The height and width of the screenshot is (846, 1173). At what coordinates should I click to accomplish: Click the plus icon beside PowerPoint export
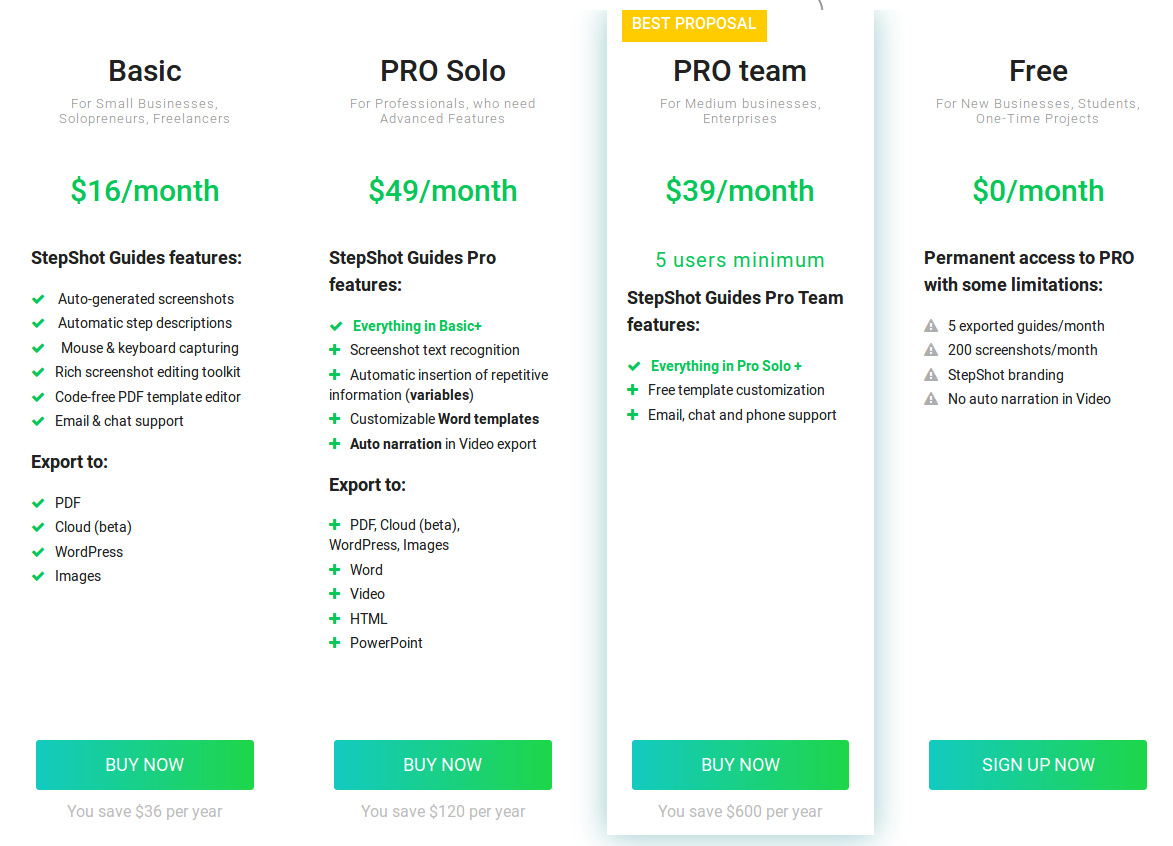tap(335, 643)
